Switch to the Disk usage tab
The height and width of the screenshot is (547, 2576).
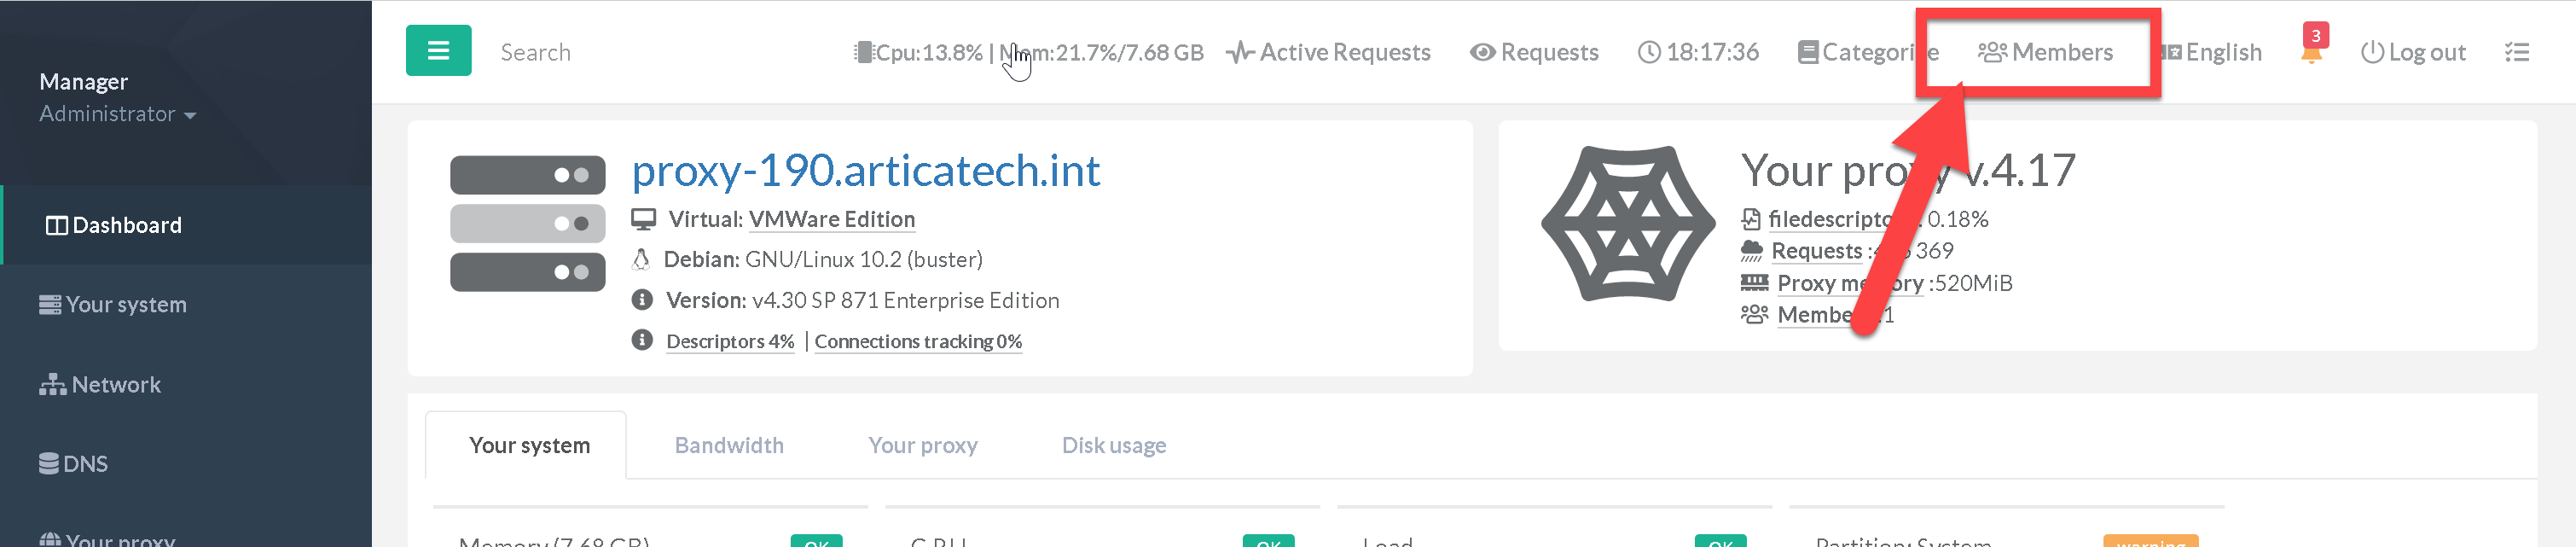coord(1113,445)
